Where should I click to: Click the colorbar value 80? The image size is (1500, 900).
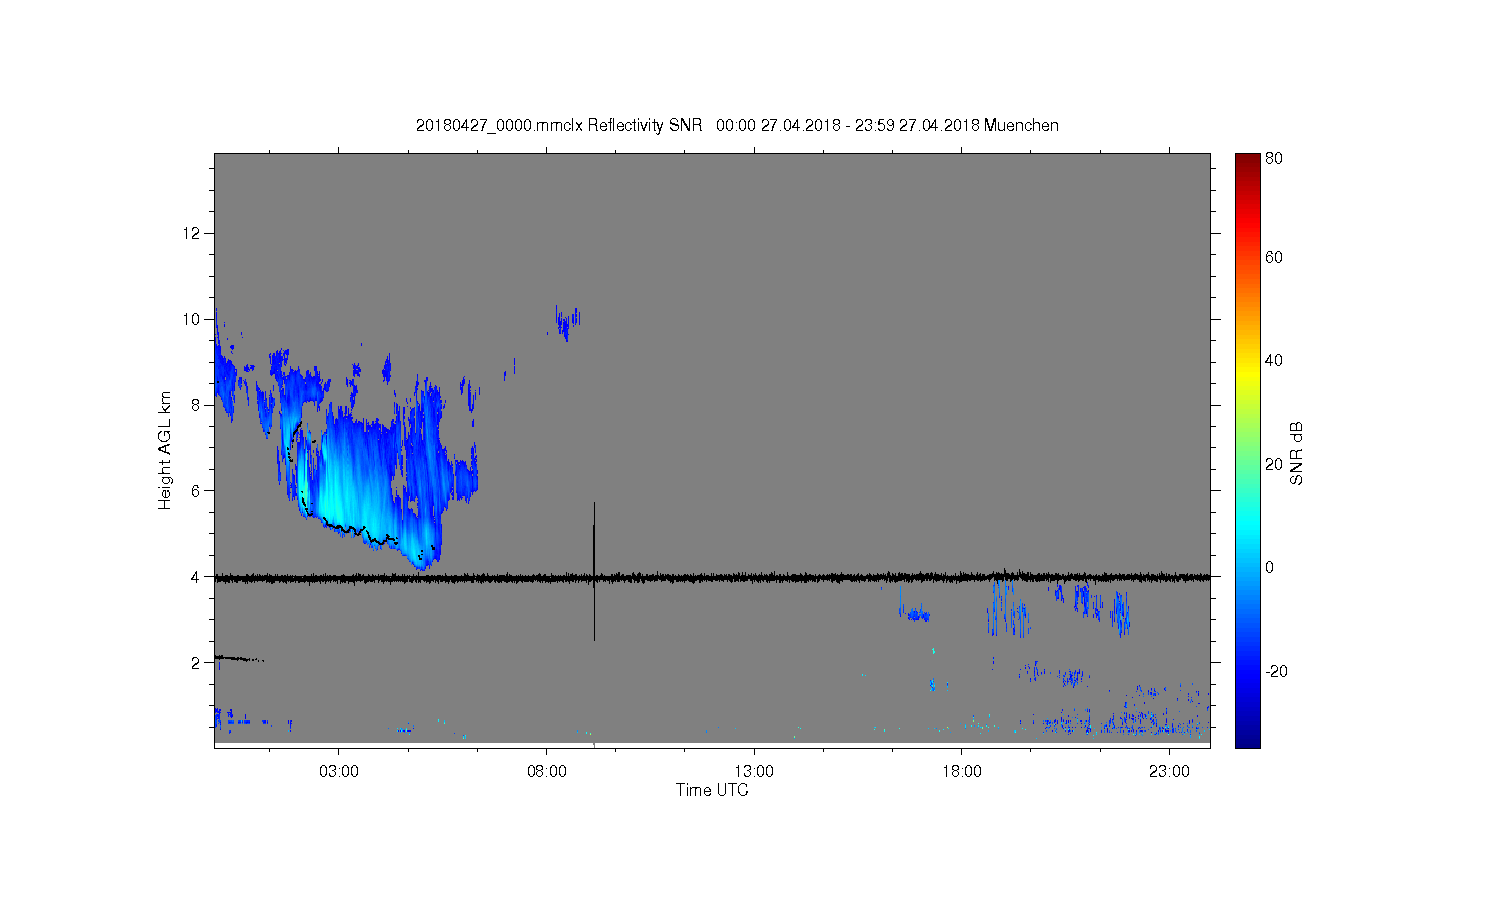(x=1274, y=158)
